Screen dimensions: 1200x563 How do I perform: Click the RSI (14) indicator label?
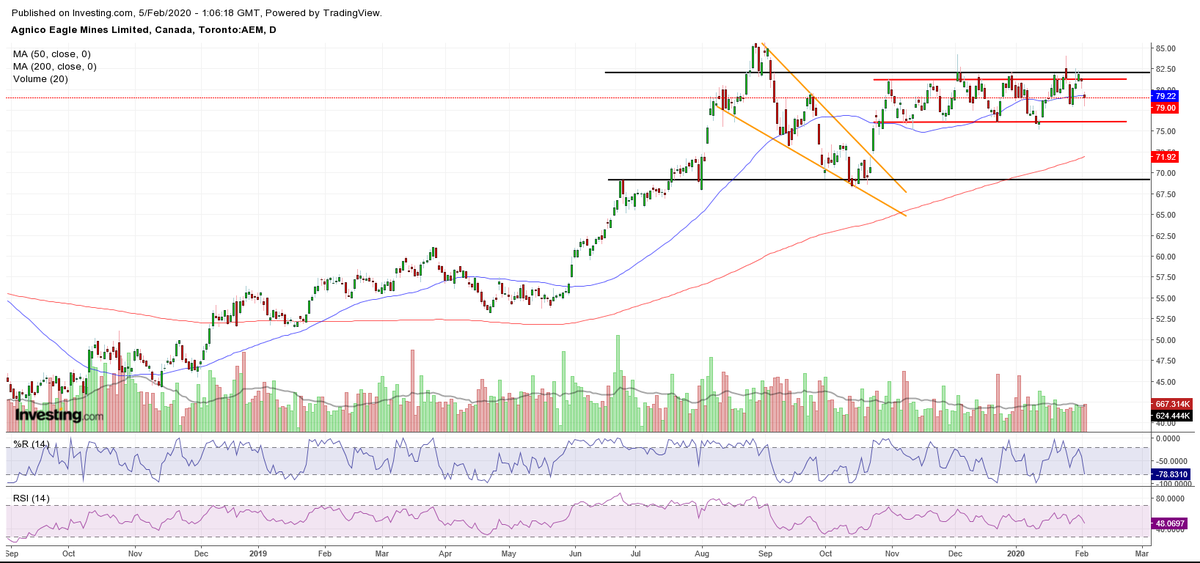click(29, 498)
